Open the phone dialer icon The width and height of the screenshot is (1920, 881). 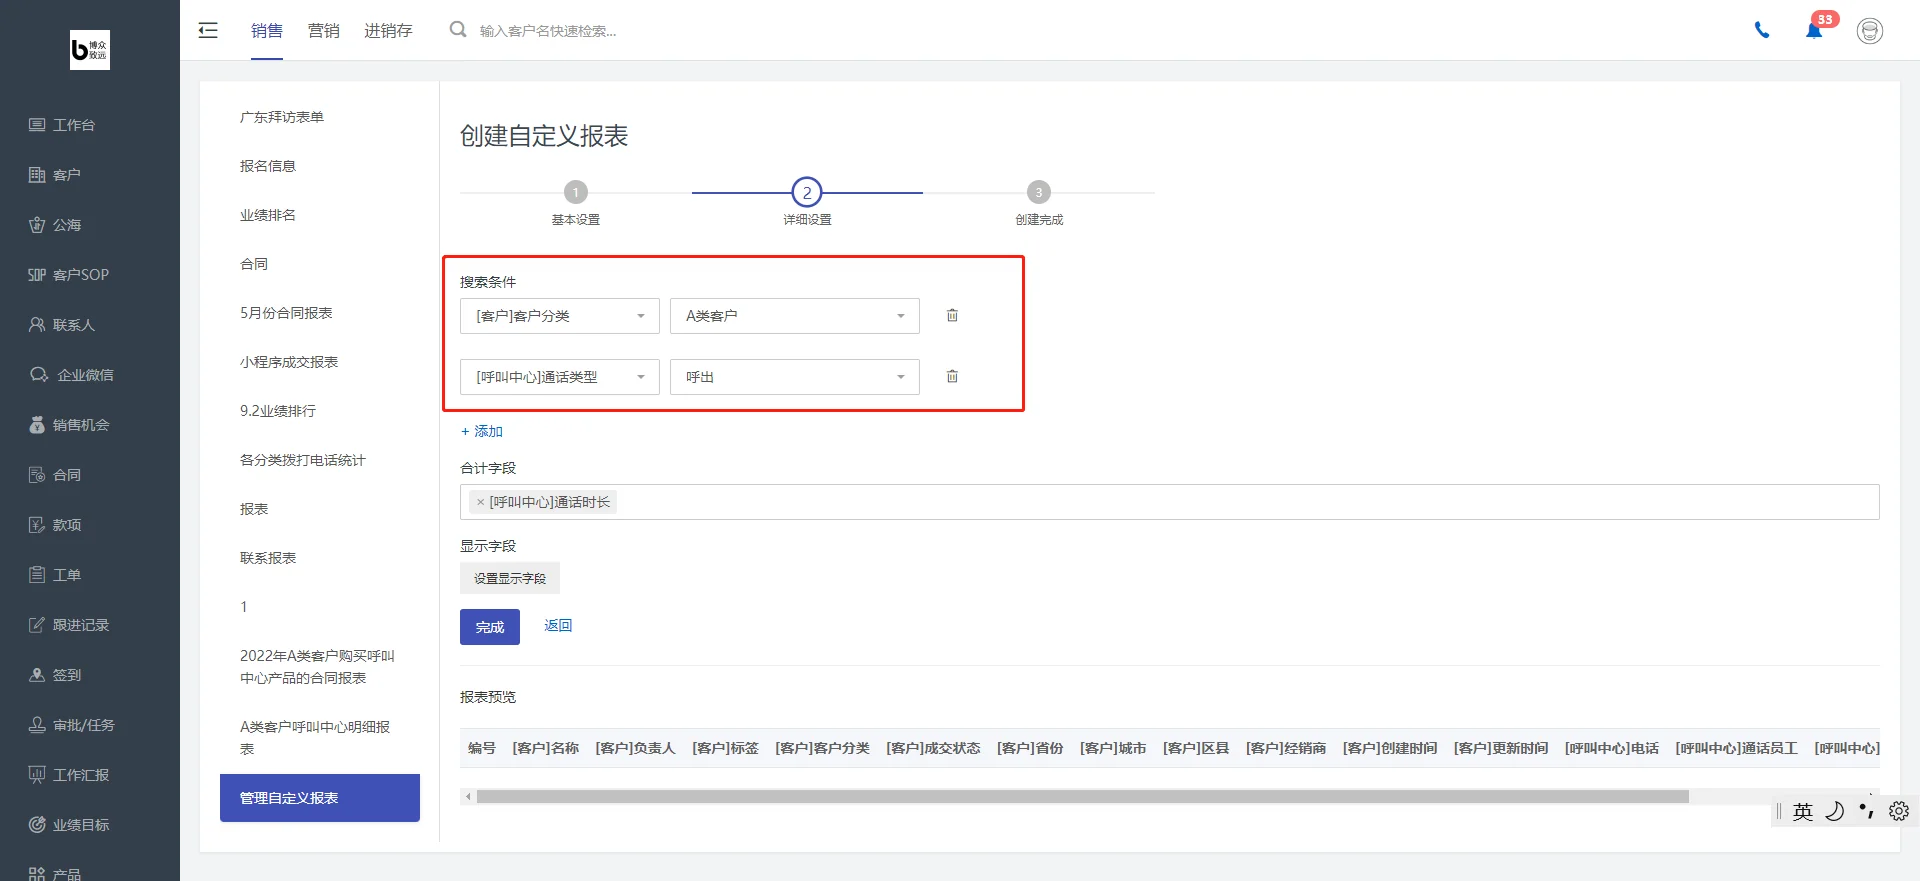[x=1762, y=30]
